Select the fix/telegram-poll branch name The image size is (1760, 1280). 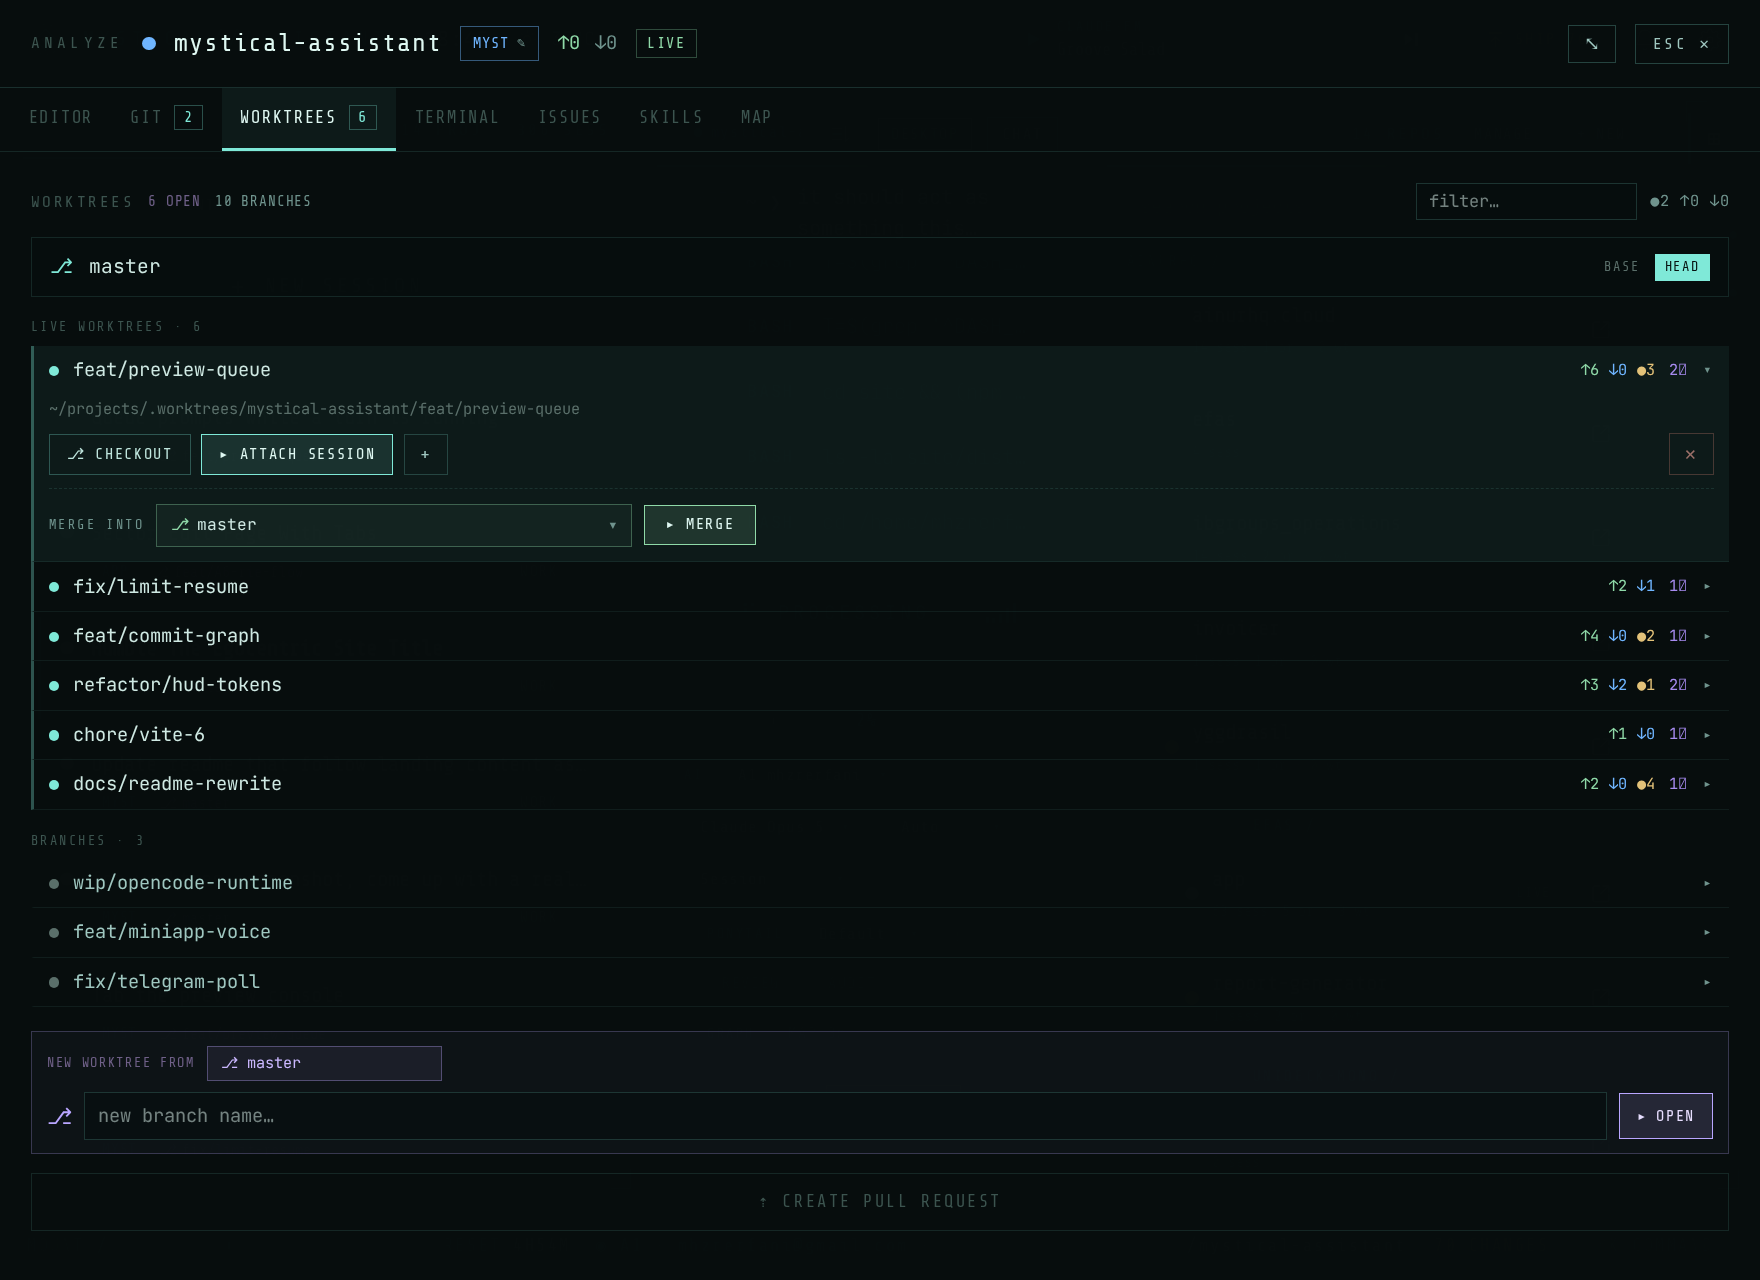pos(166,982)
